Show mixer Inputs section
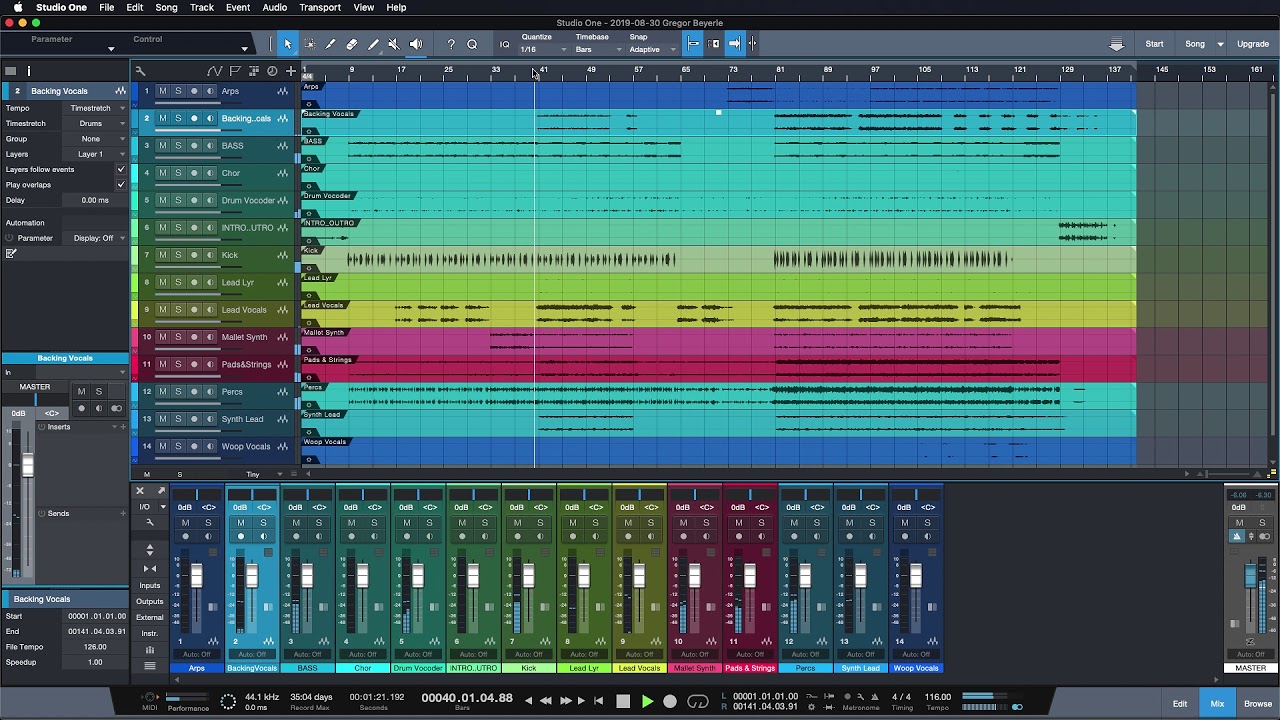 click(x=150, y=585)
